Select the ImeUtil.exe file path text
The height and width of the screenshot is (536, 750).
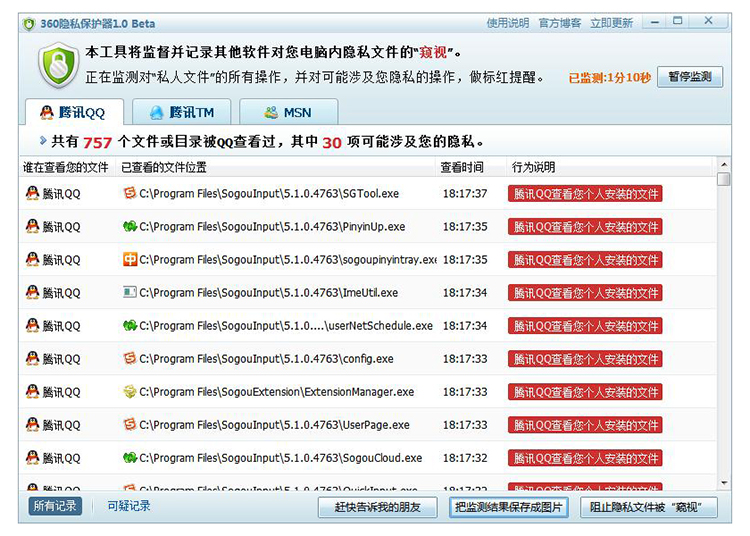point(268,293)
